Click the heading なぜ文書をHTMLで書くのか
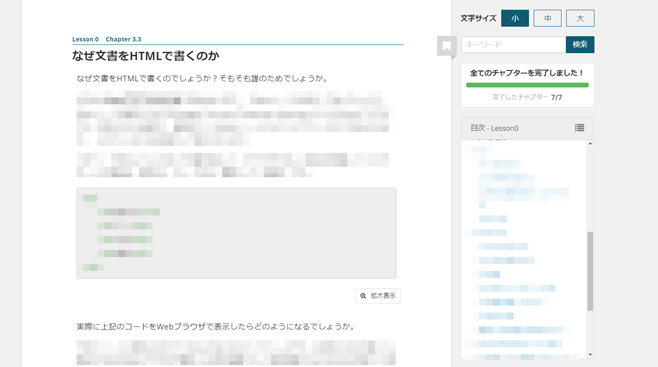 click(146, 56)
